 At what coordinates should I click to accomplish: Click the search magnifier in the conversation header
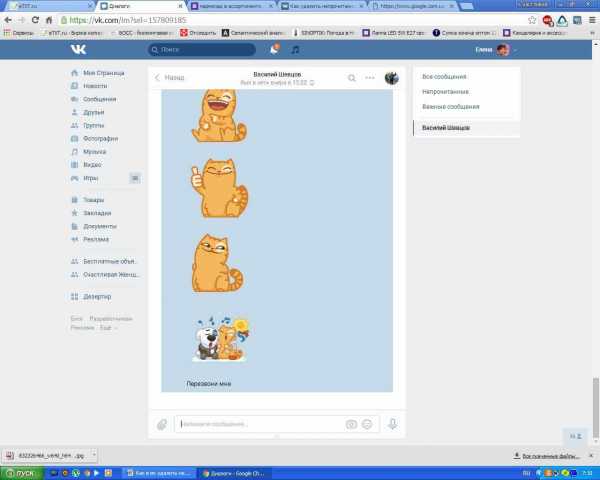351,78
